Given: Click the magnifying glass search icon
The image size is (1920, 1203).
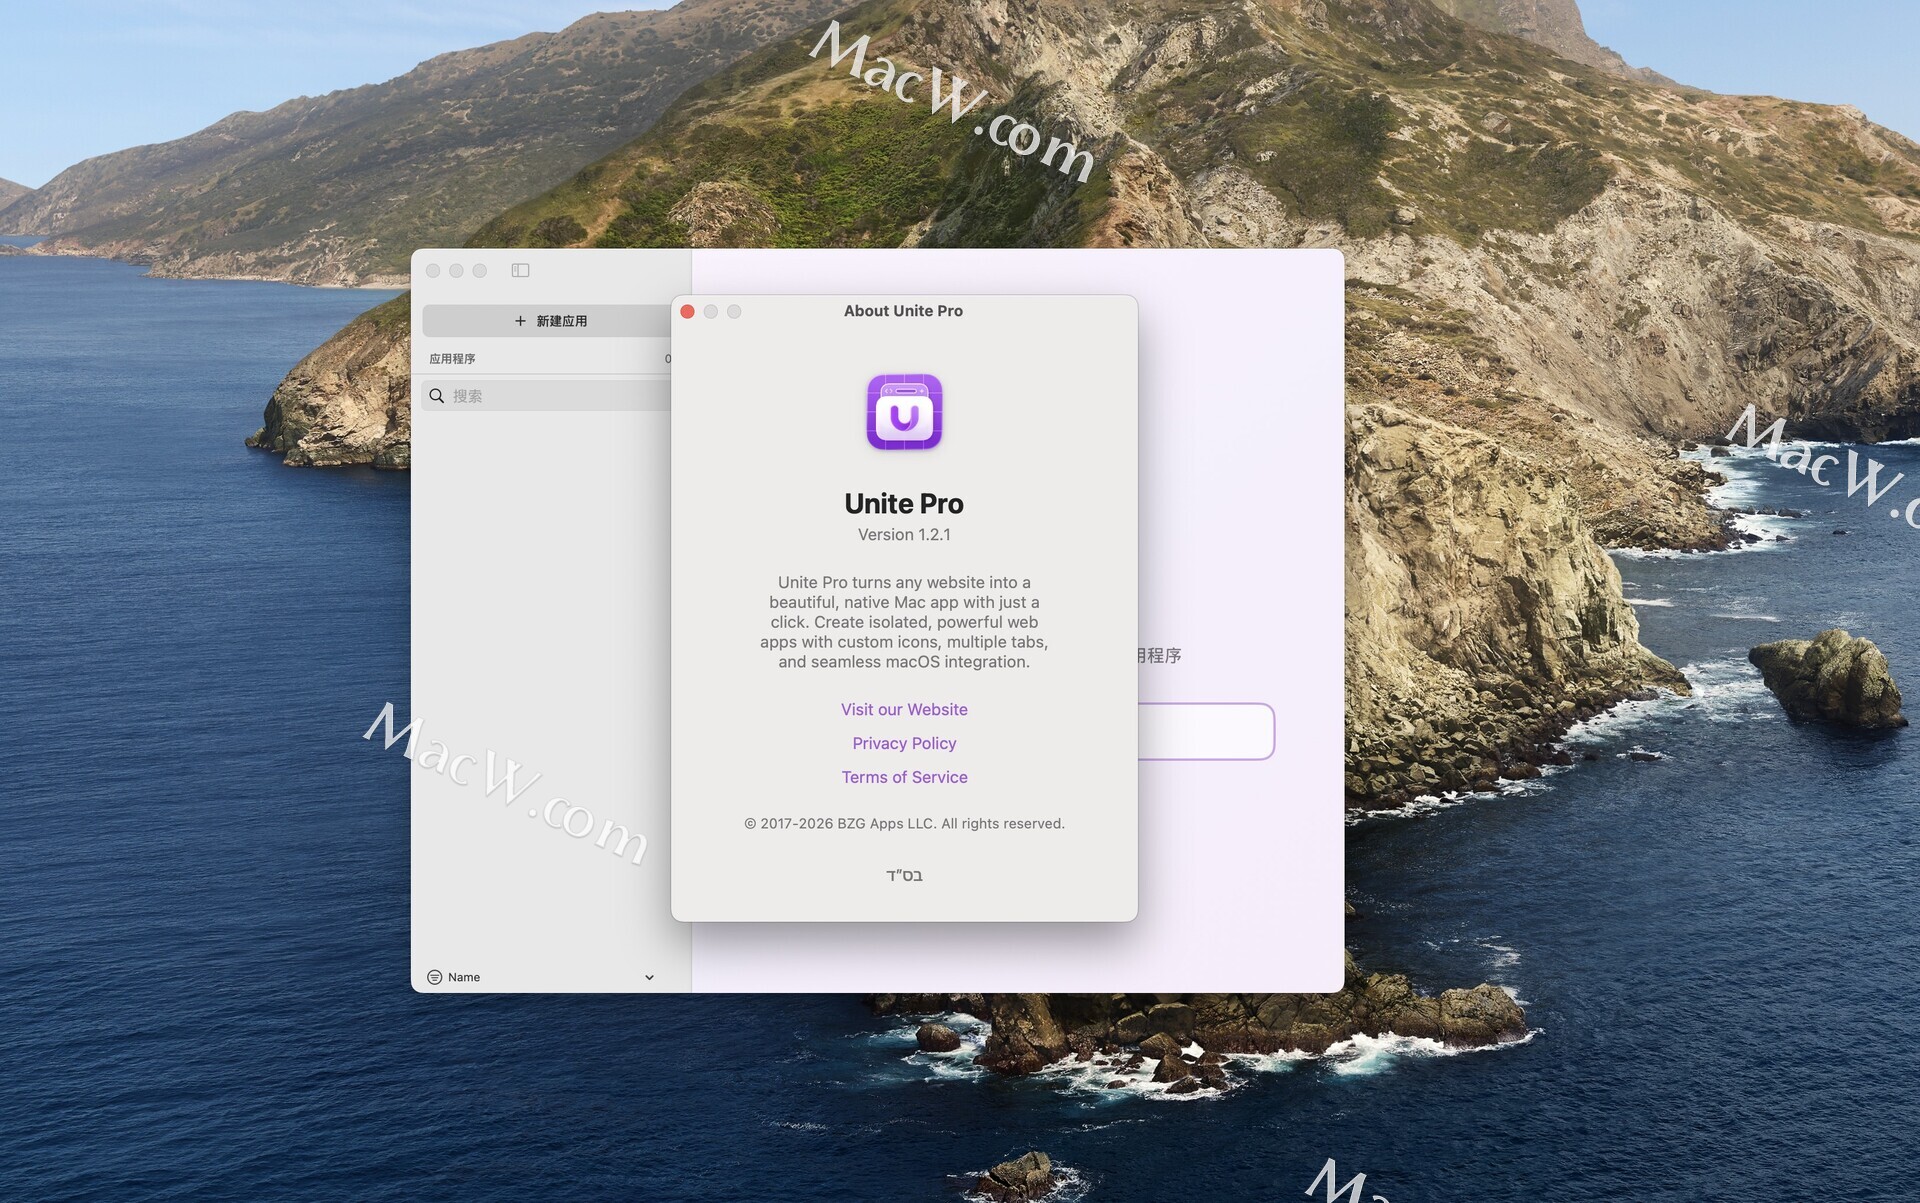Looking at the screenshot, I should coord(437,396).
